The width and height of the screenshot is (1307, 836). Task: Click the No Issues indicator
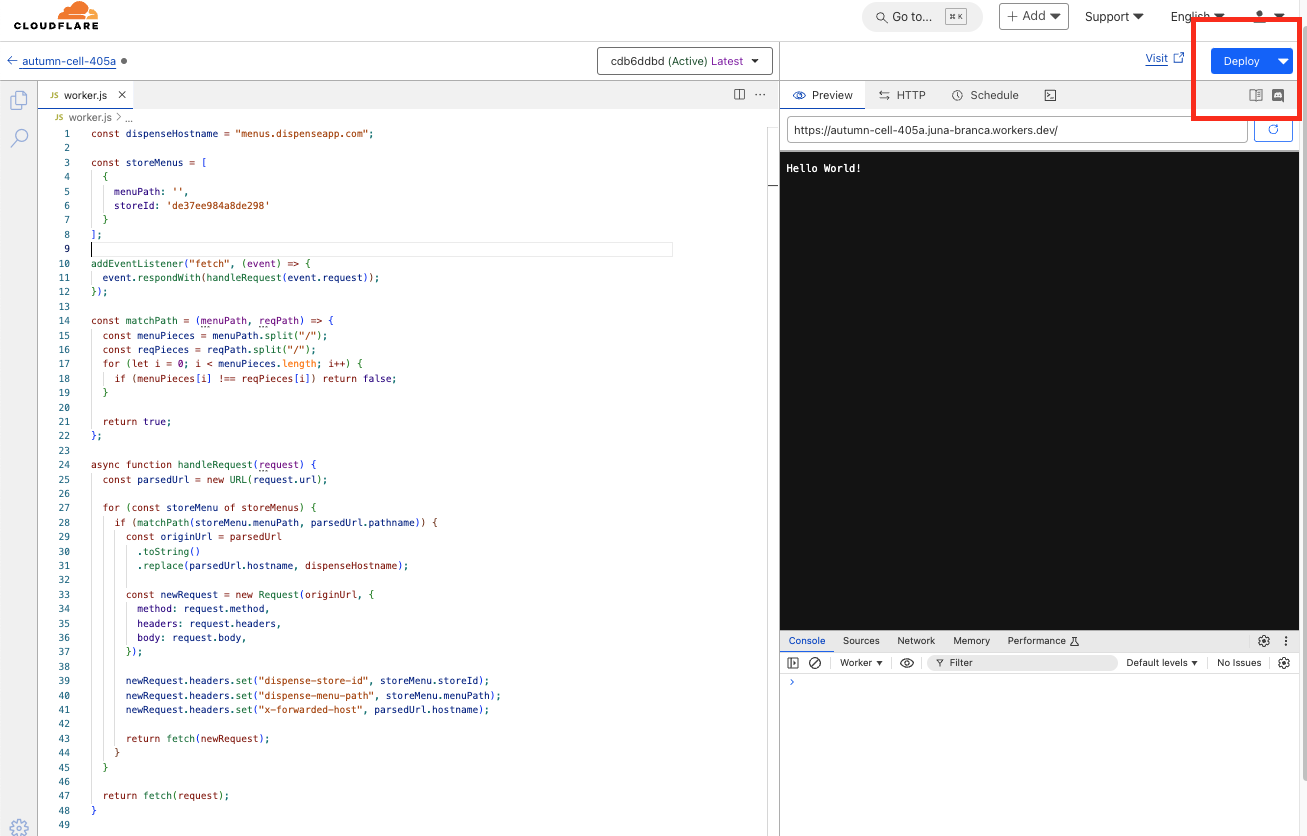[x=1239, y=663]
